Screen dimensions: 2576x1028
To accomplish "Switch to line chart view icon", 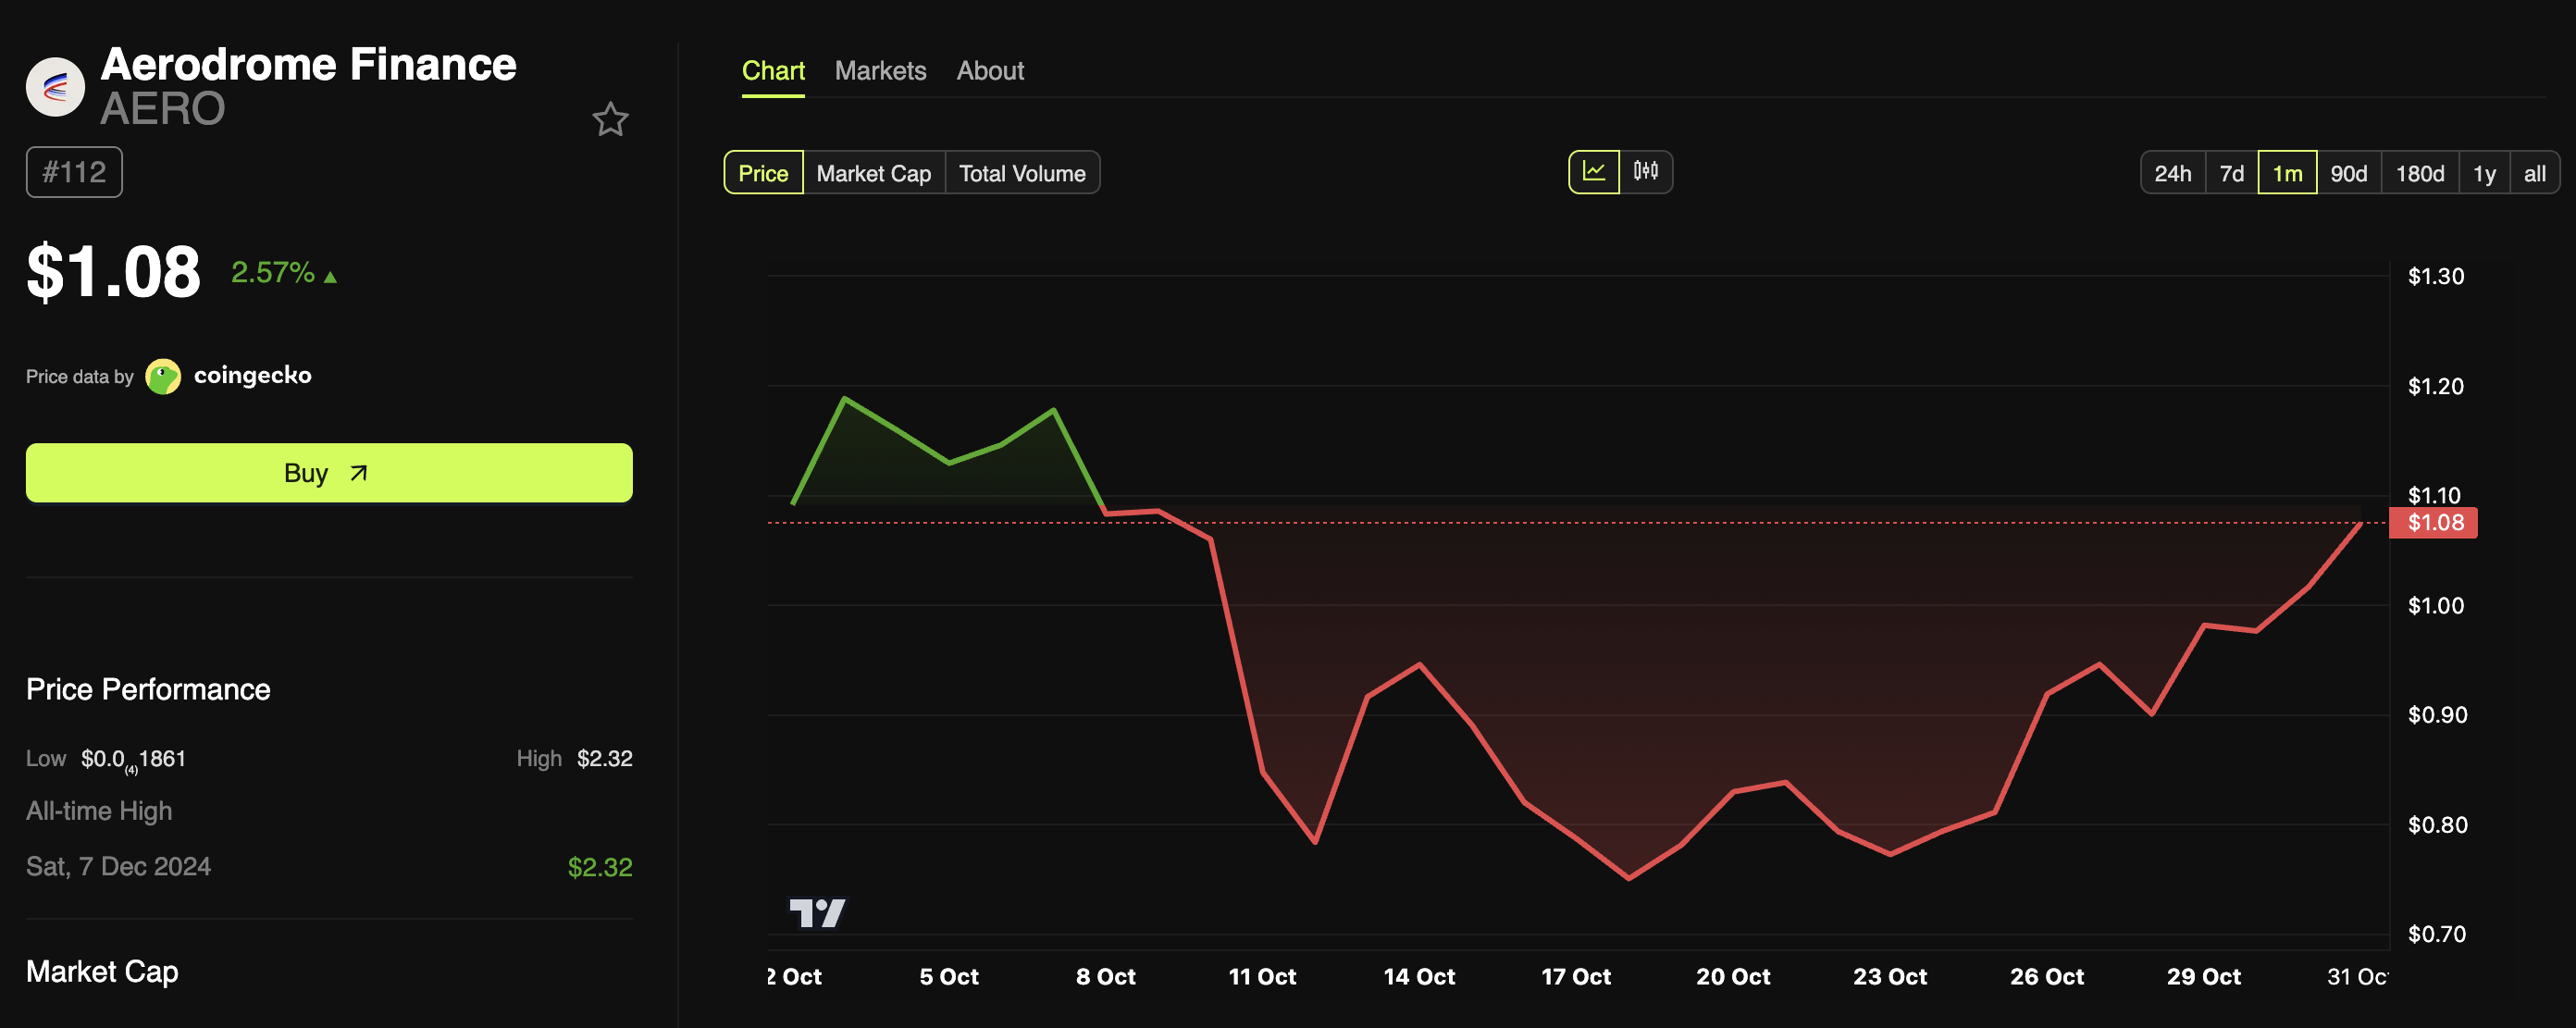I will 1593,172.
